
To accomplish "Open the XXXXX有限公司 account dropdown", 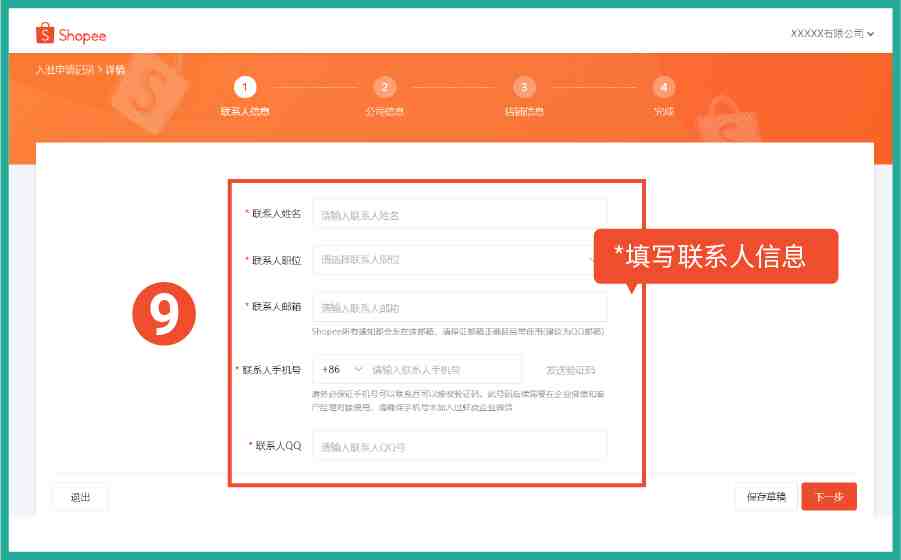I will point(832,34).
